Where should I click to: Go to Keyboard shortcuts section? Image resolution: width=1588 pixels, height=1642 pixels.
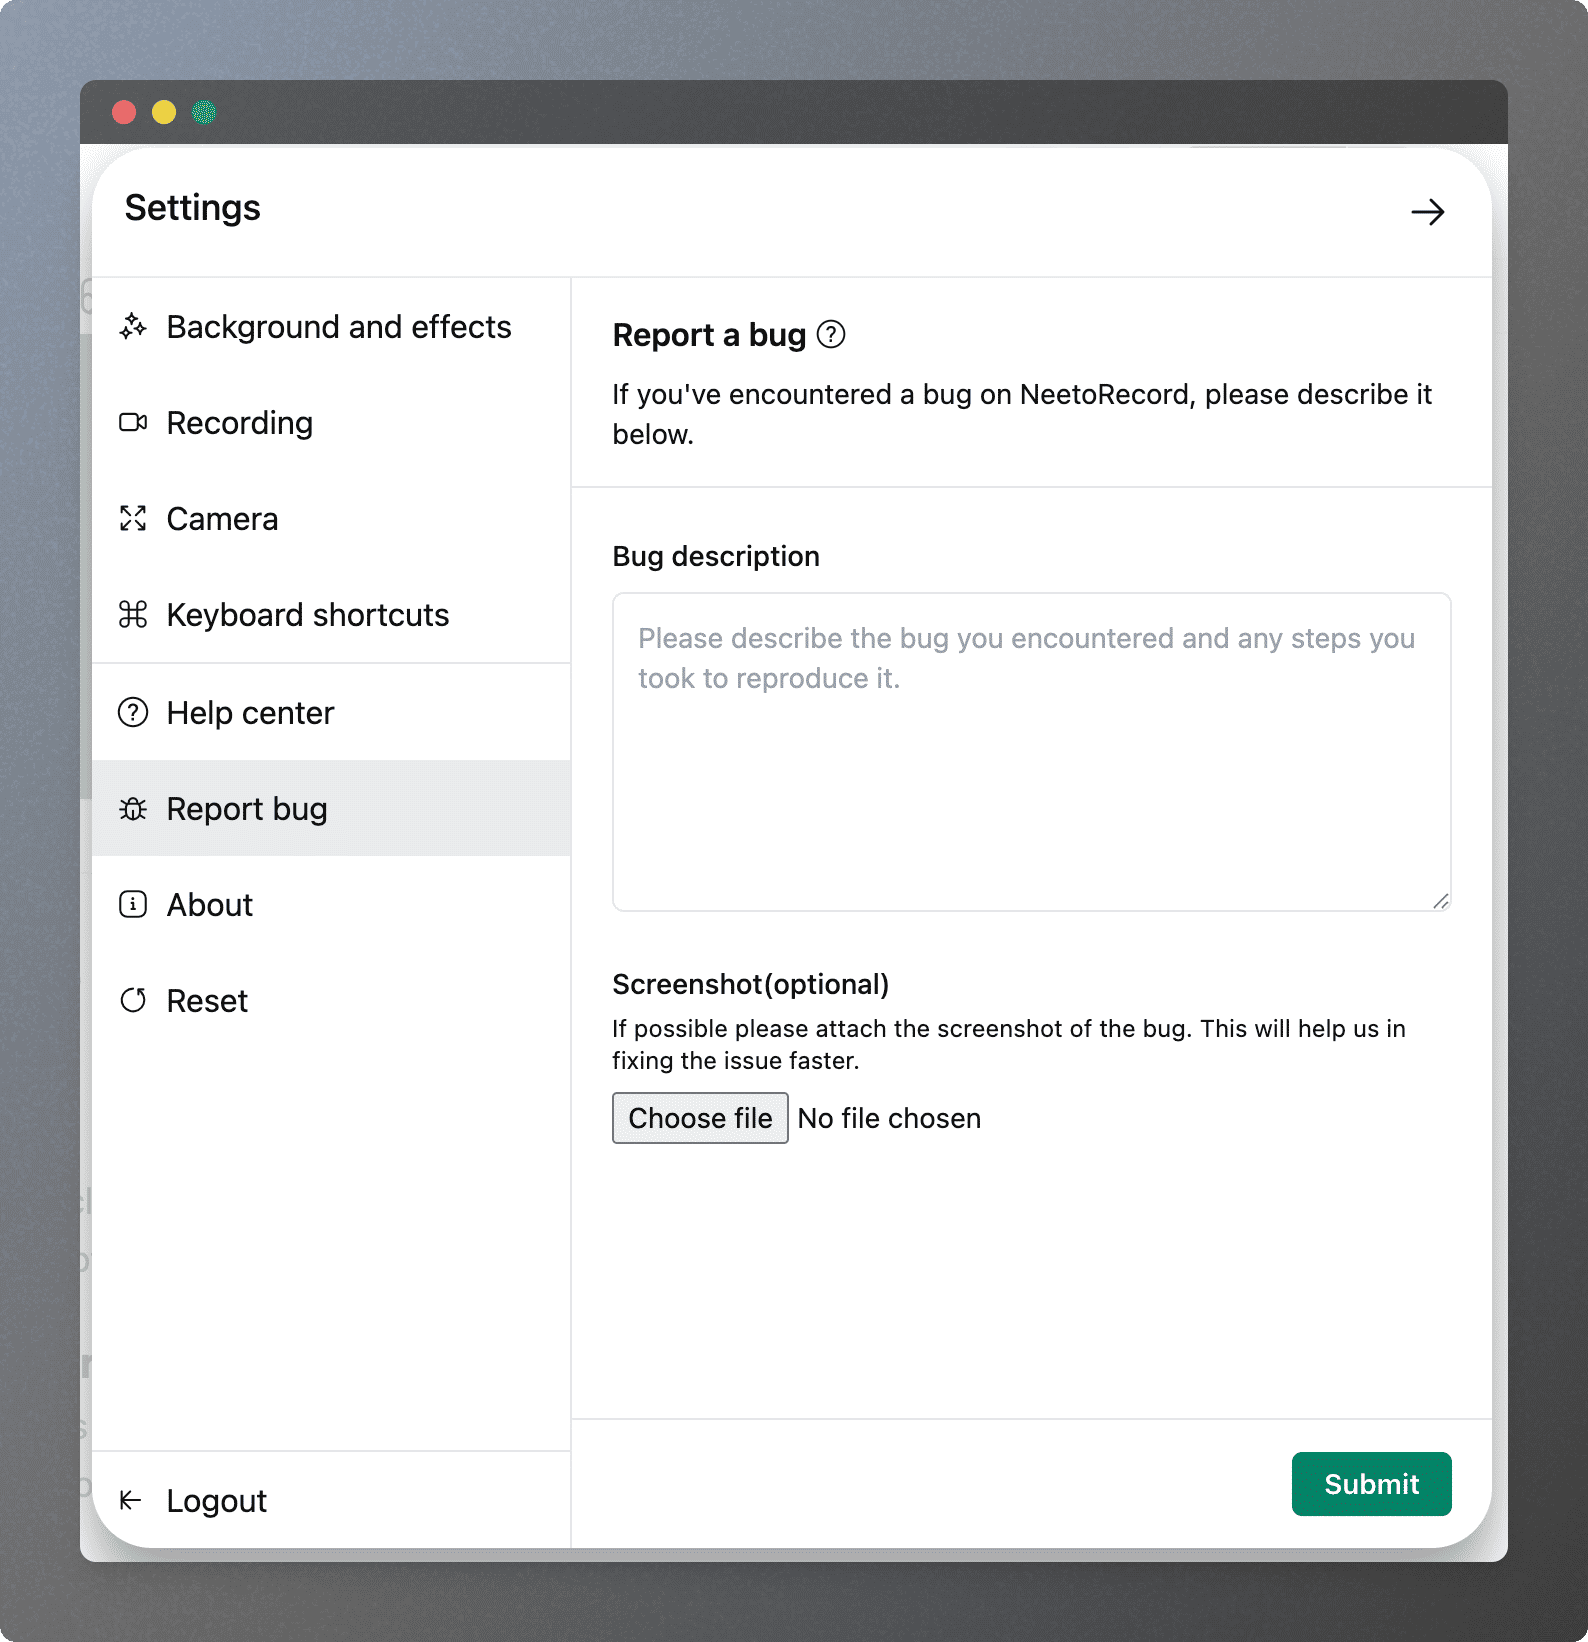(307, 615)
